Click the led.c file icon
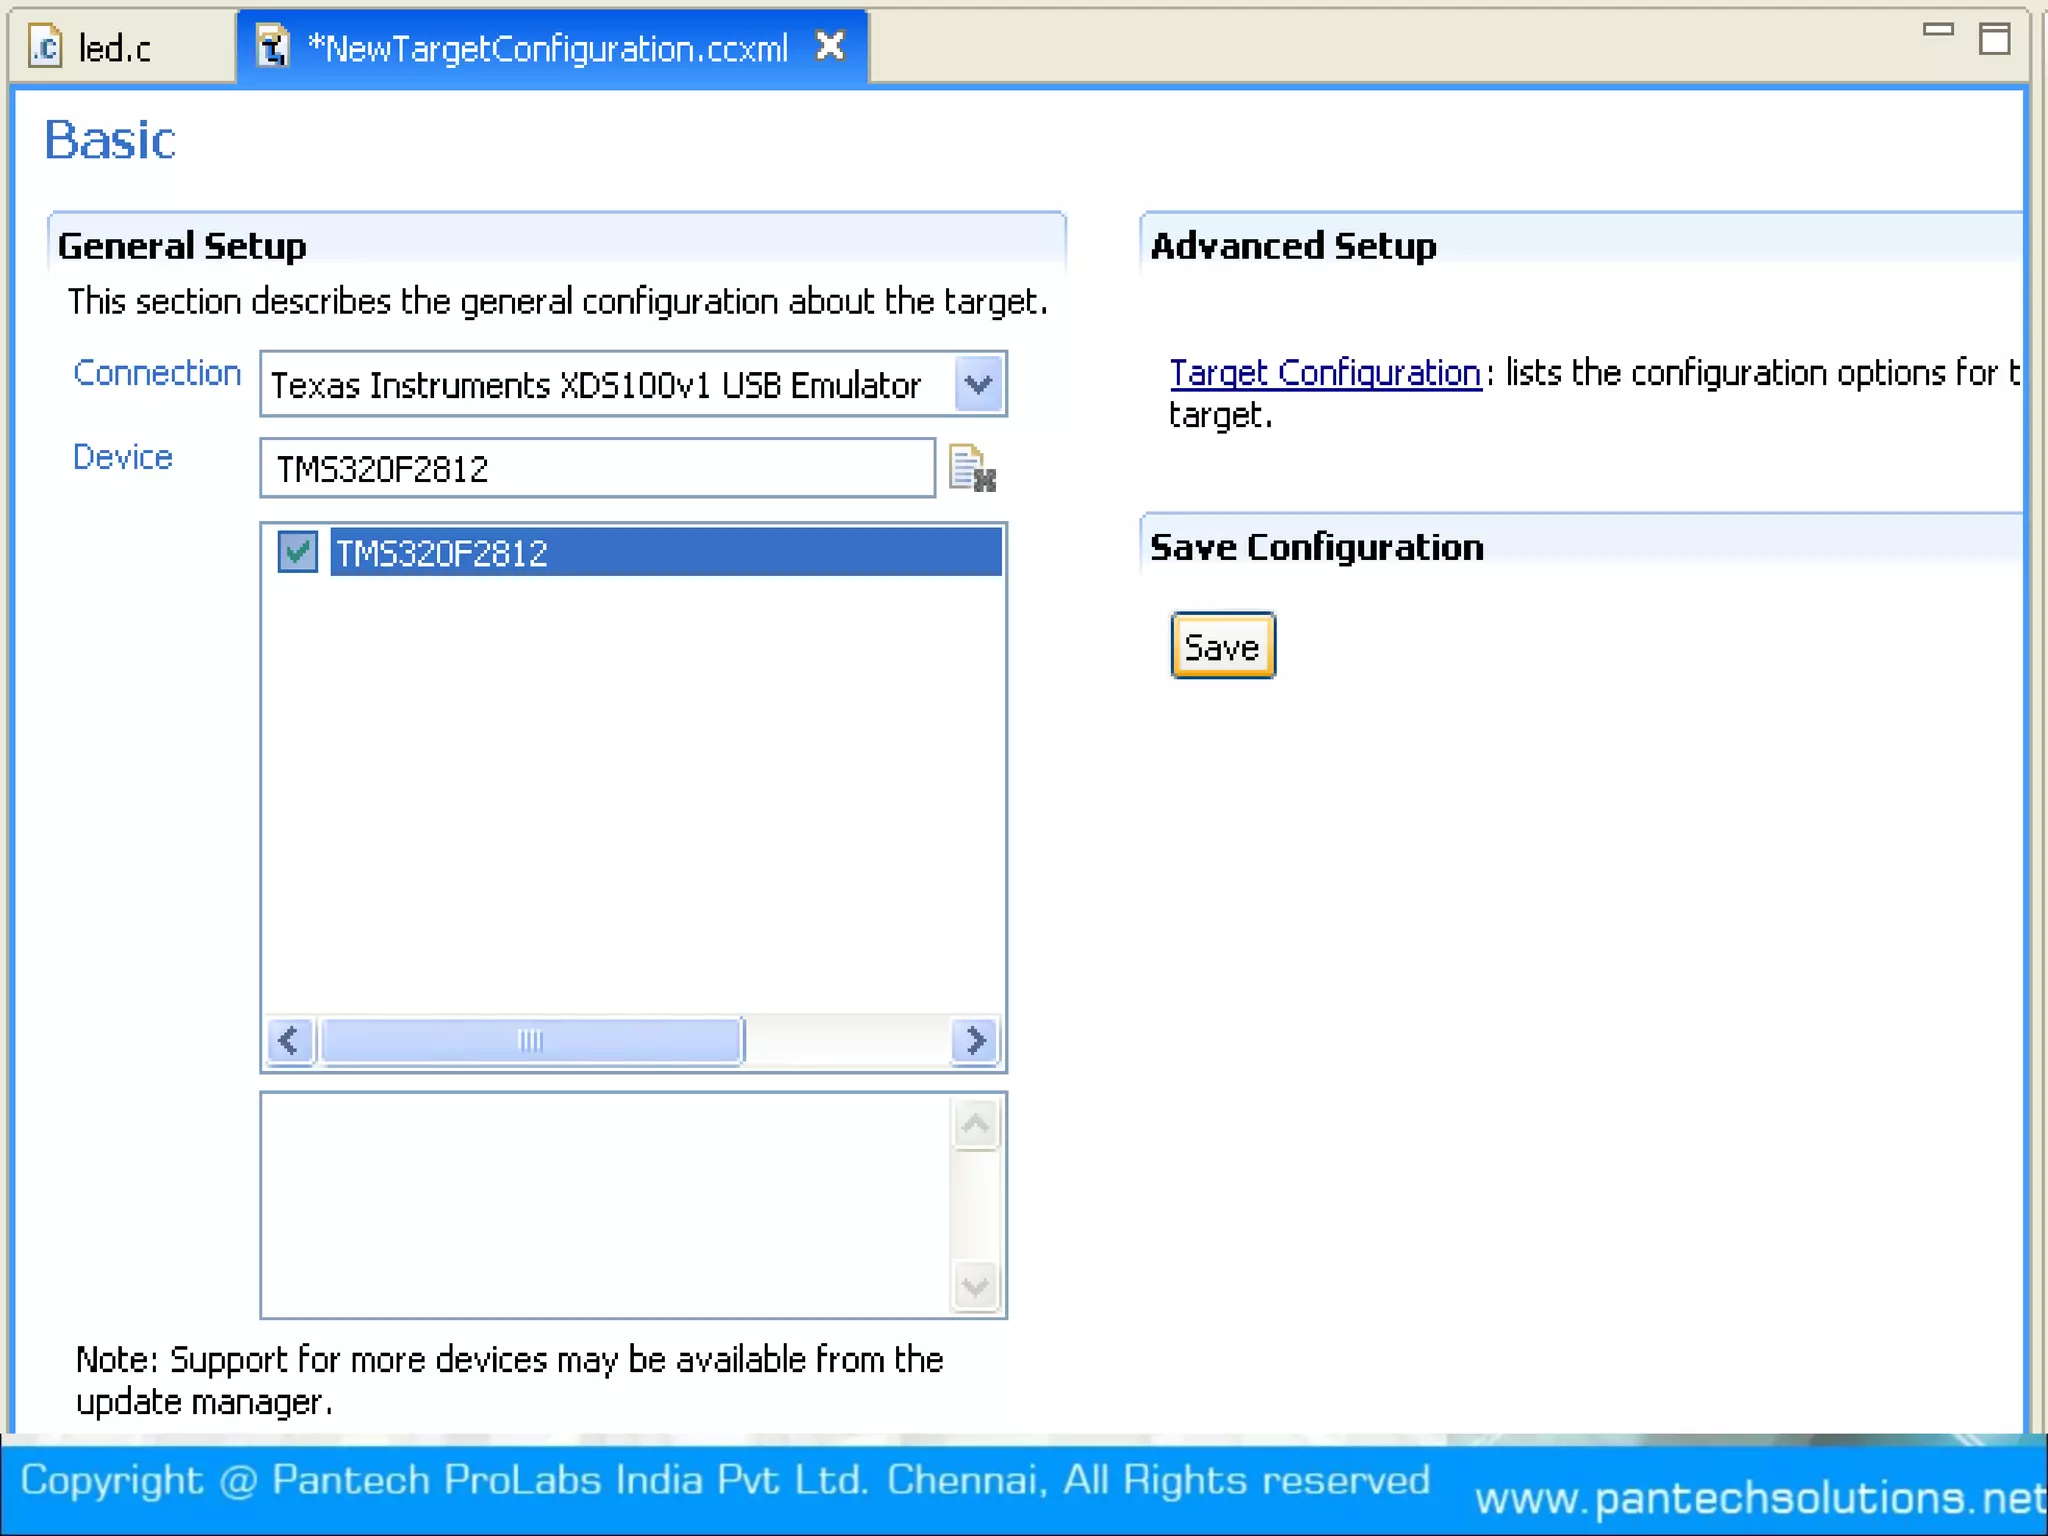 [x=45, y=47]
